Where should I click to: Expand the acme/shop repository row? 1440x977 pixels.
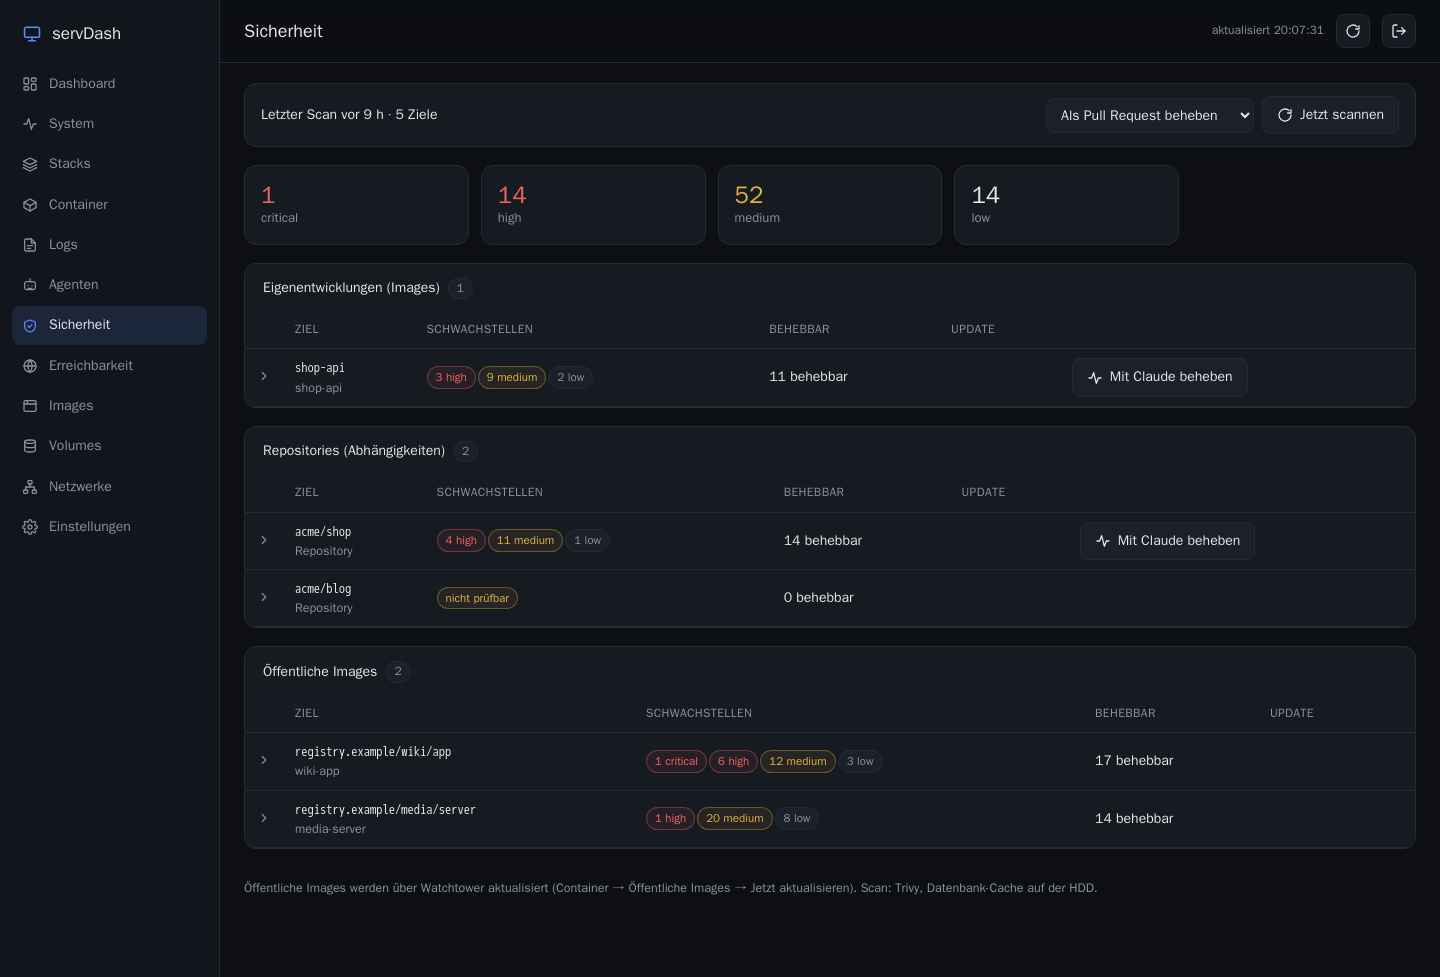pyautogui.click(x=264, y=541)
